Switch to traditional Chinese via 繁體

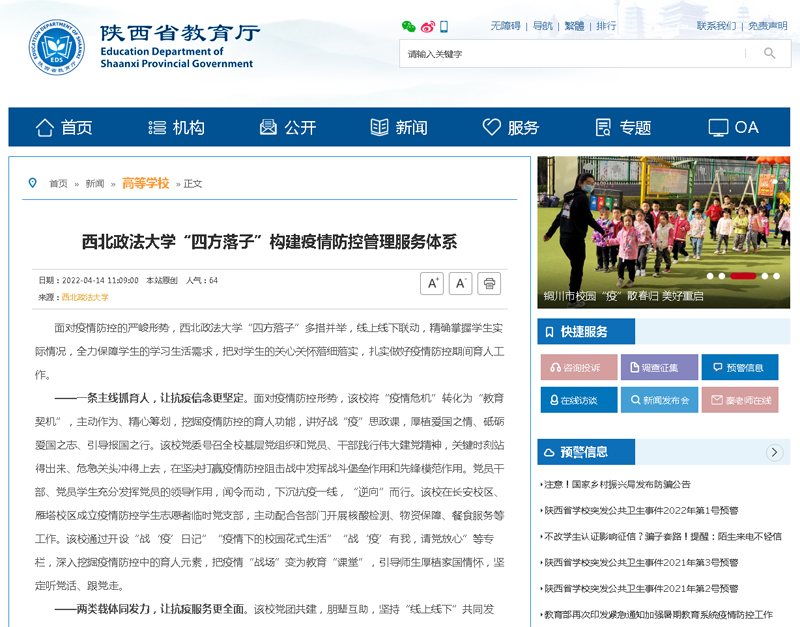[574, 26]
